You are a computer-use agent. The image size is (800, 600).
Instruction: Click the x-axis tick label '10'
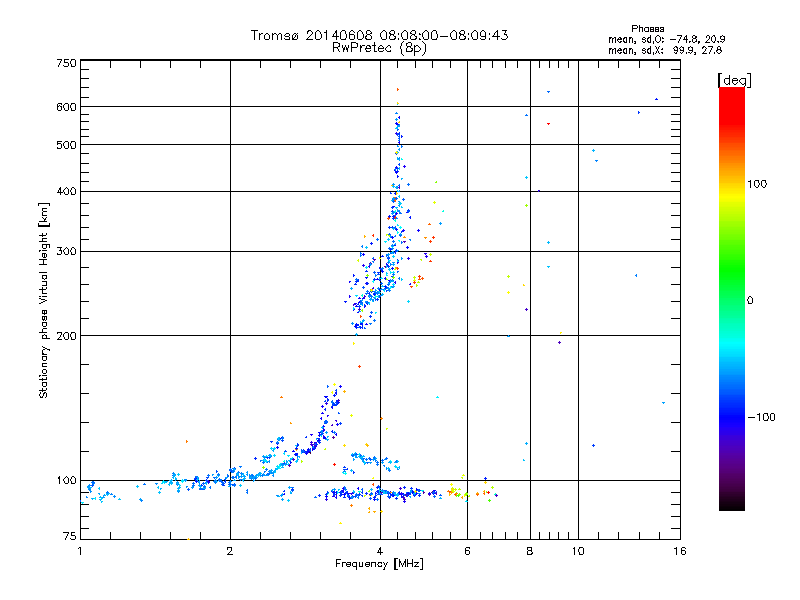tap(578, 551)
